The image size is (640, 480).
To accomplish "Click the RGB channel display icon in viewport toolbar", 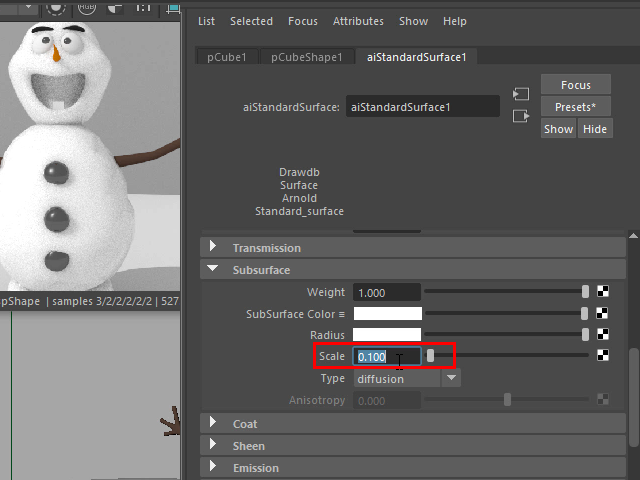I will (88, 6).
